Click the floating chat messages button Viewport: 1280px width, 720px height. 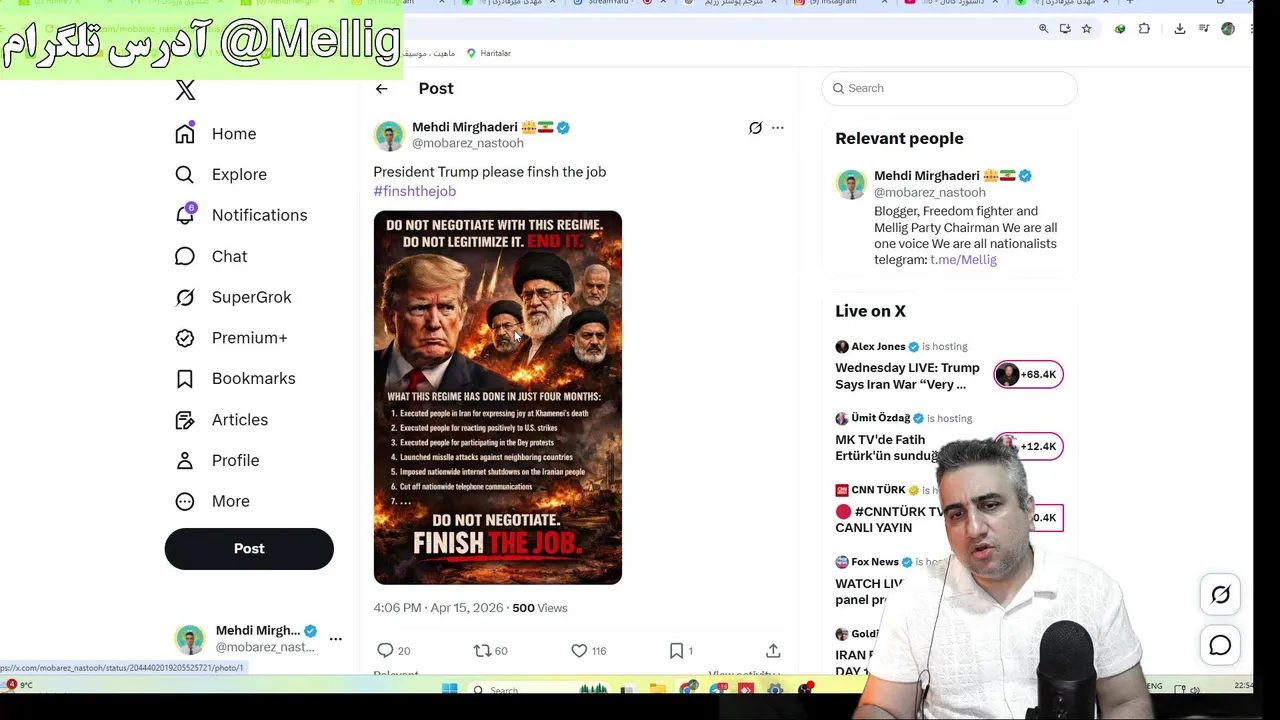pos(1221,646)
